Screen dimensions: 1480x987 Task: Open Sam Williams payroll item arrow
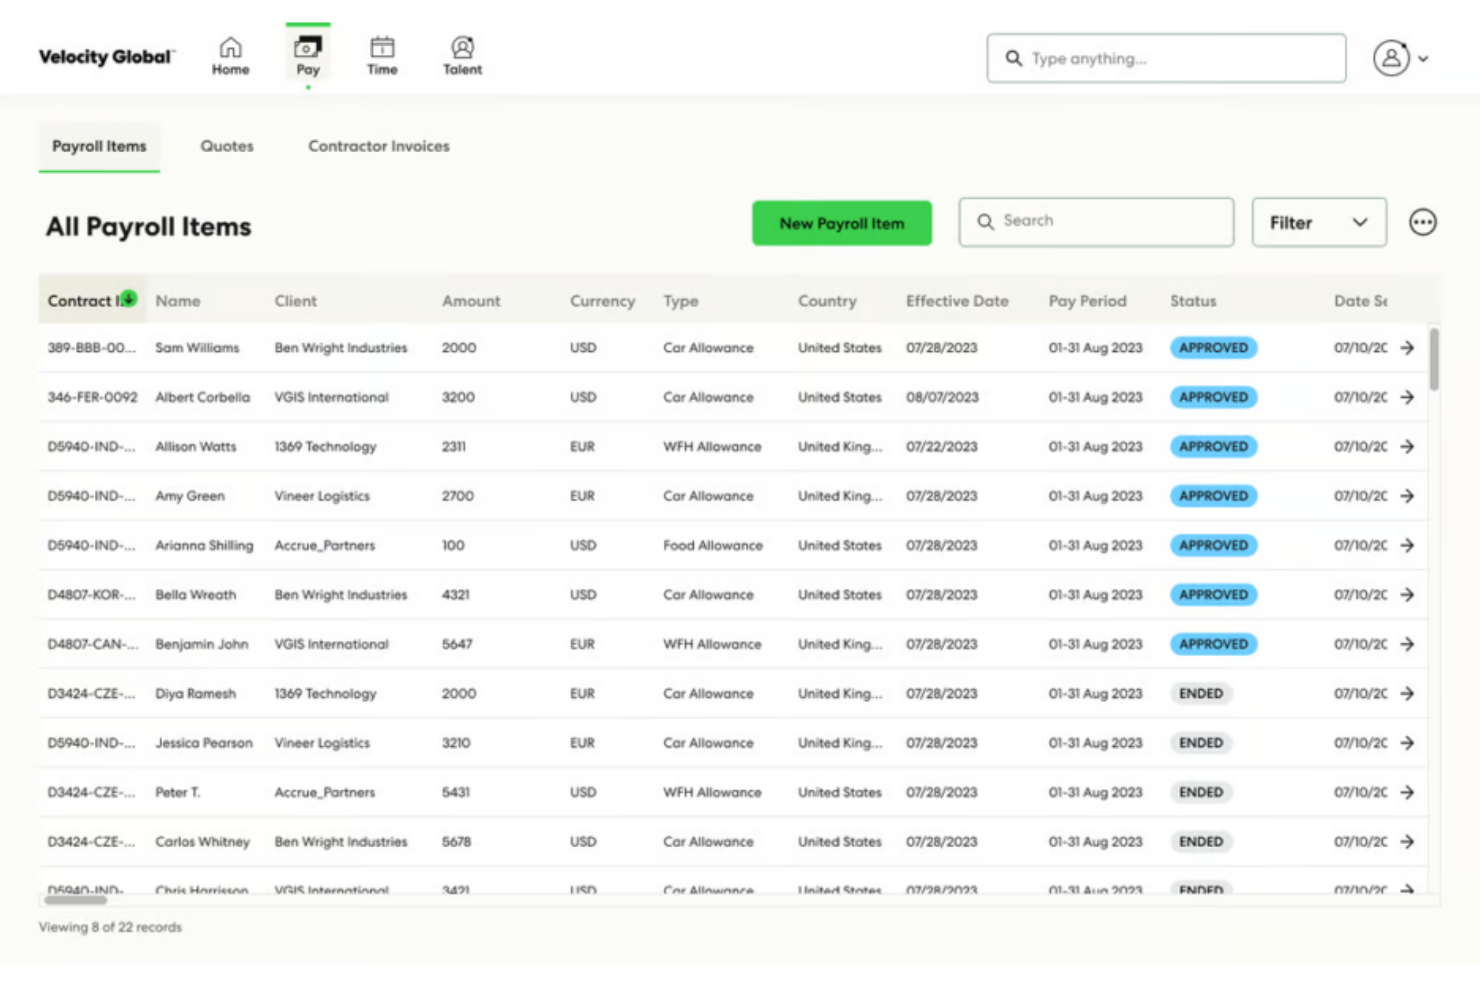(1406, 347)
